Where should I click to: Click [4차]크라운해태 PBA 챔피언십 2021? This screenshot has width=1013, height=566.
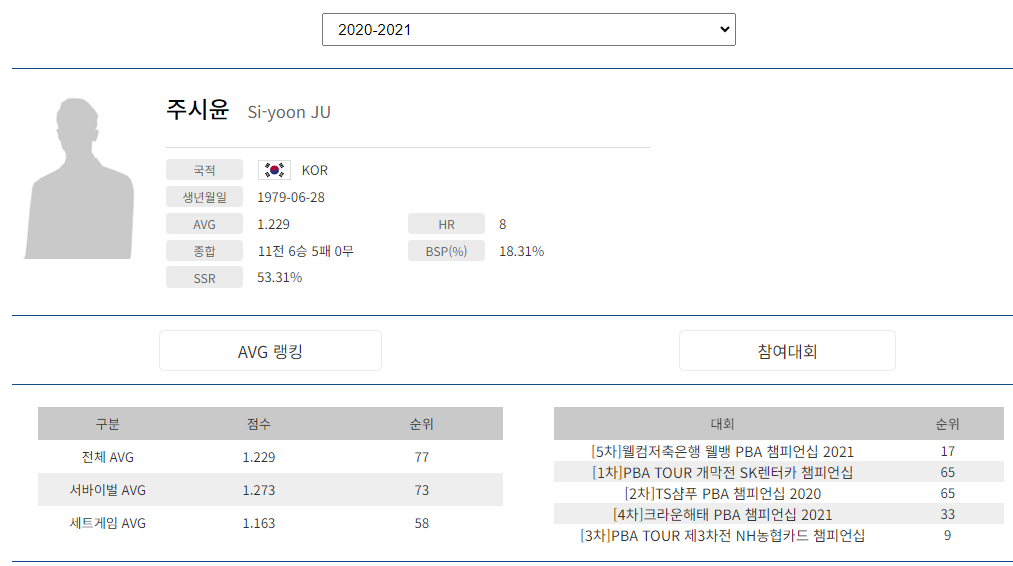[x=722, y=514]
